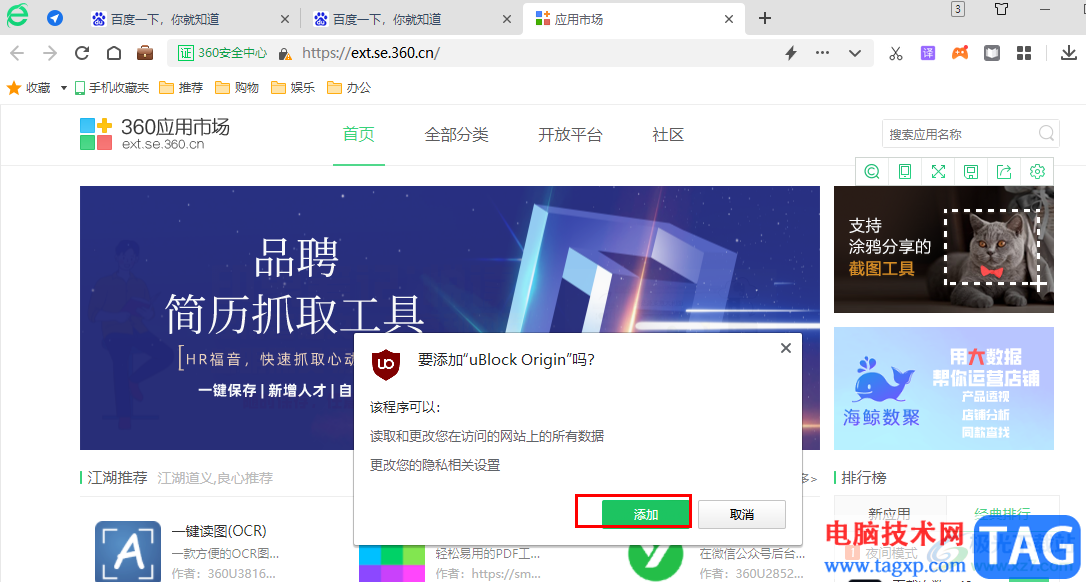Click the lightning speed-mode icon
Image resolution: width=1086 pixels, height=582 pixels.
click(791, 53)
